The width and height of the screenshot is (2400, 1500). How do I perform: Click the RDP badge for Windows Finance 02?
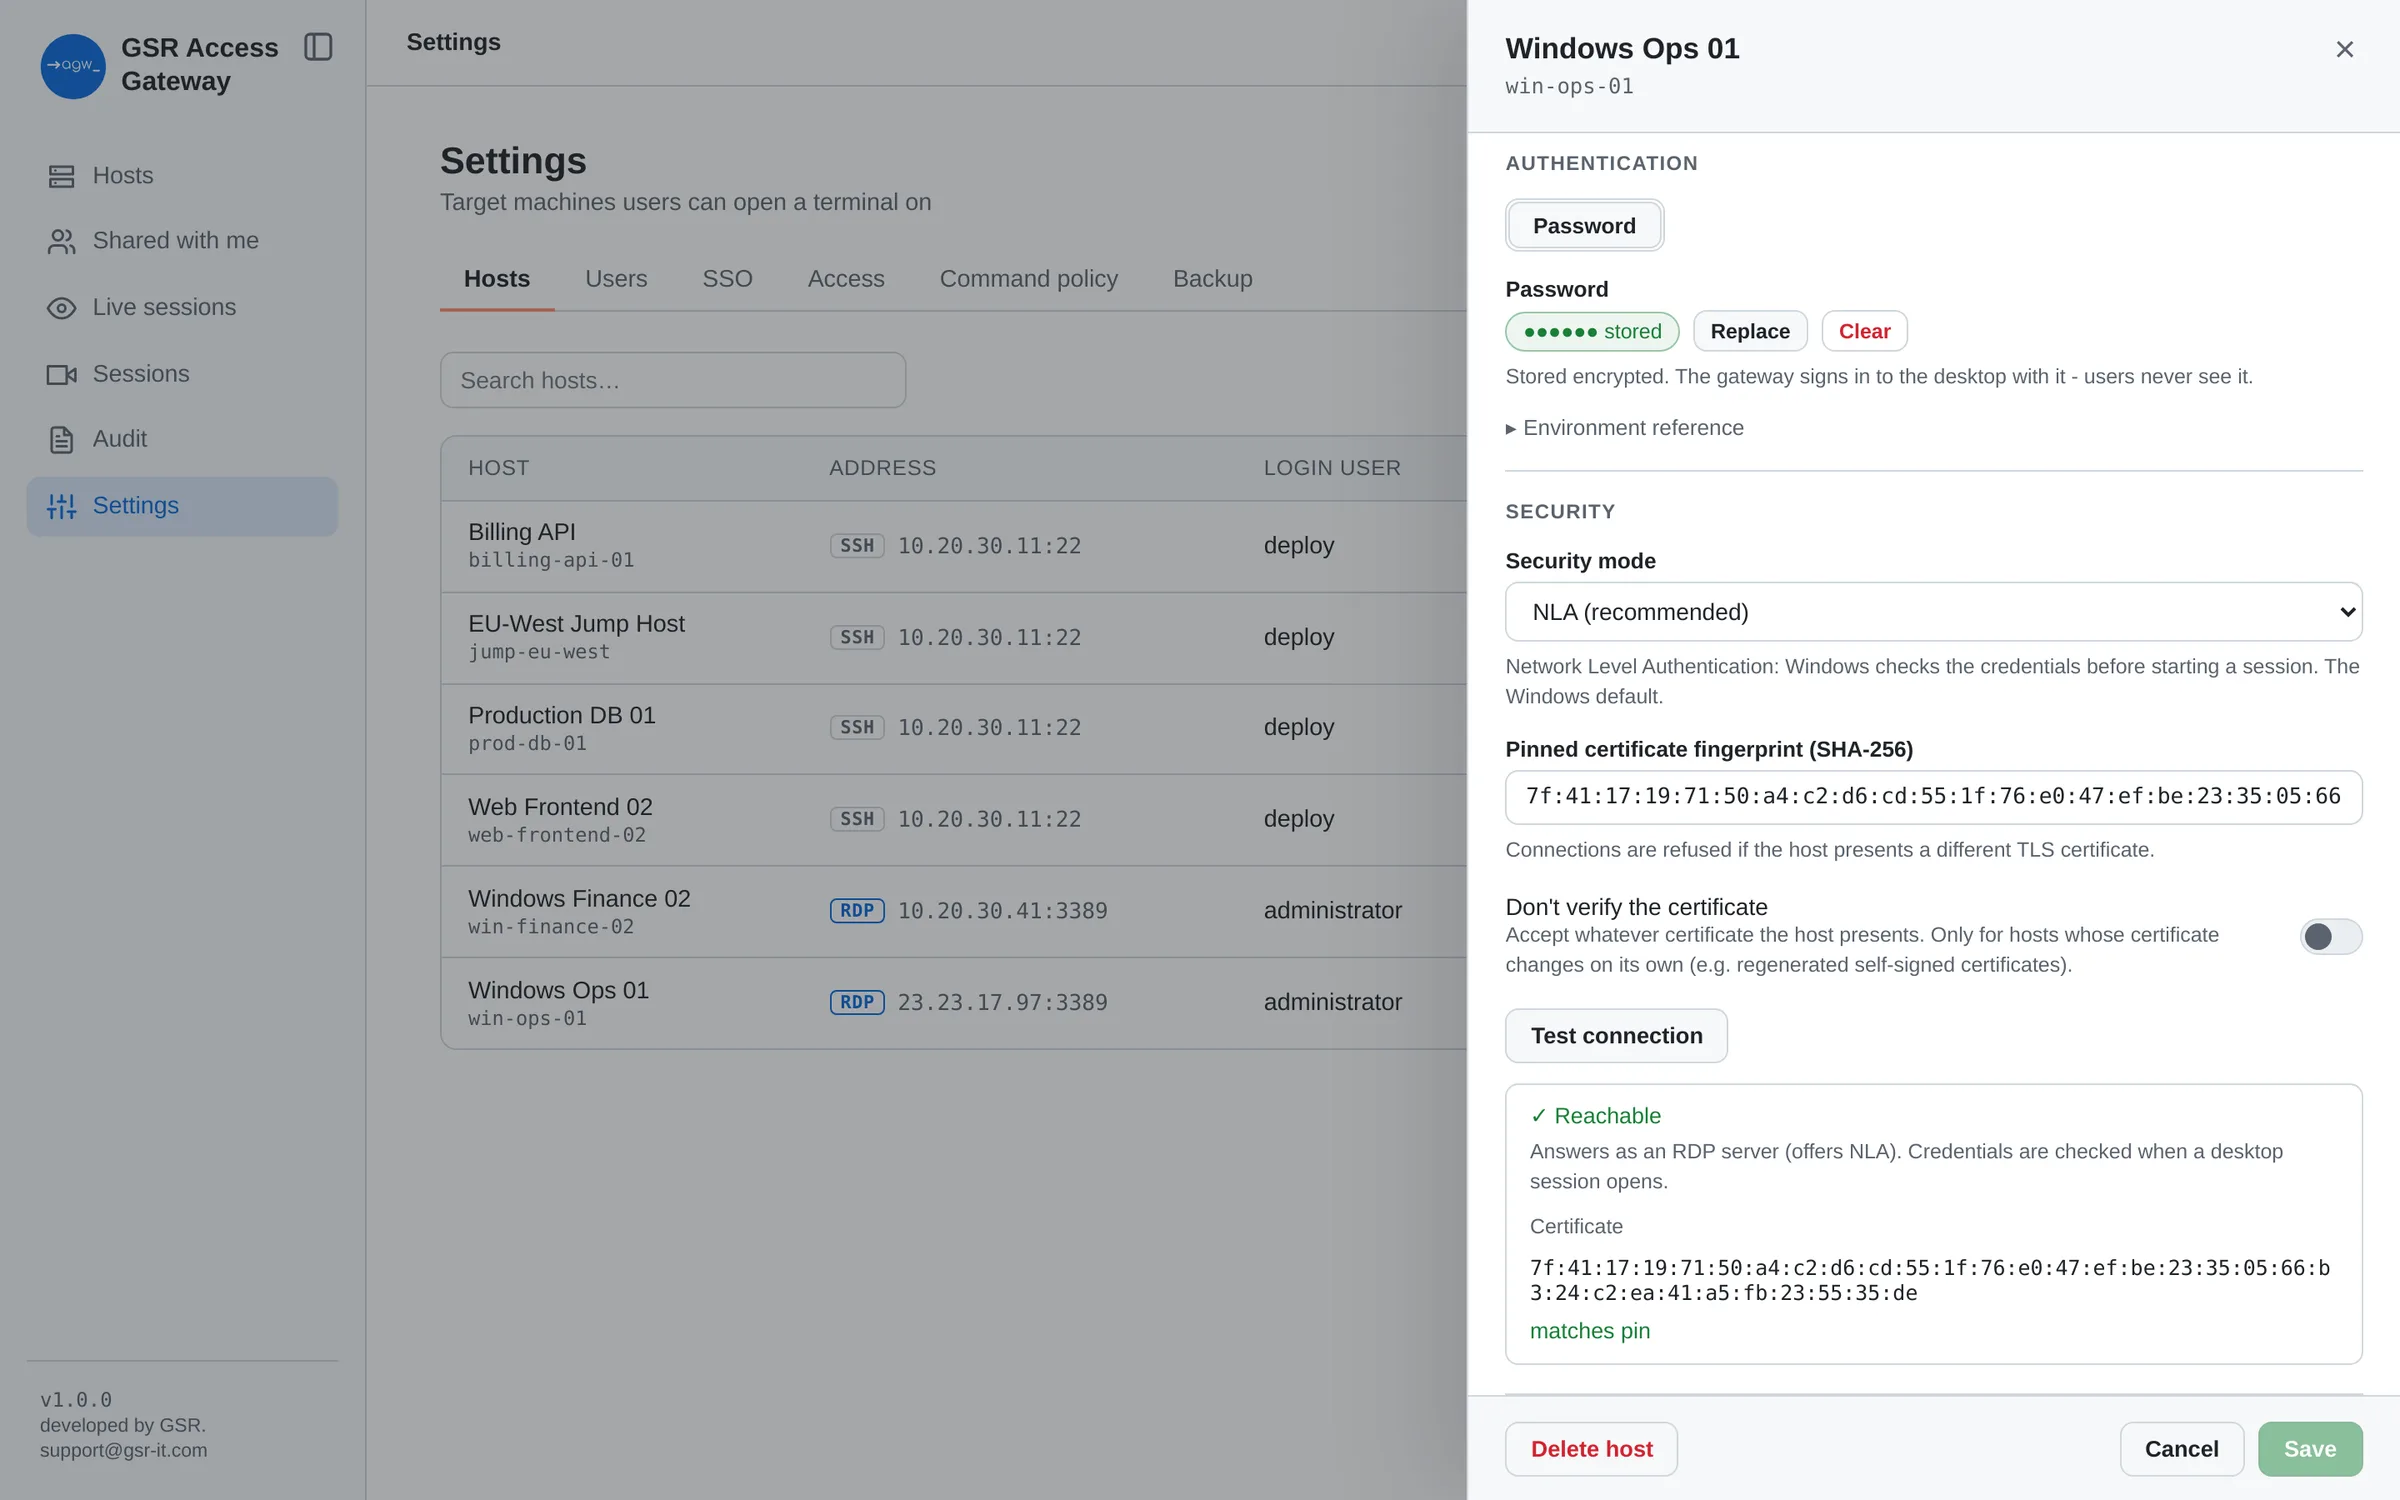pos(857,911)
